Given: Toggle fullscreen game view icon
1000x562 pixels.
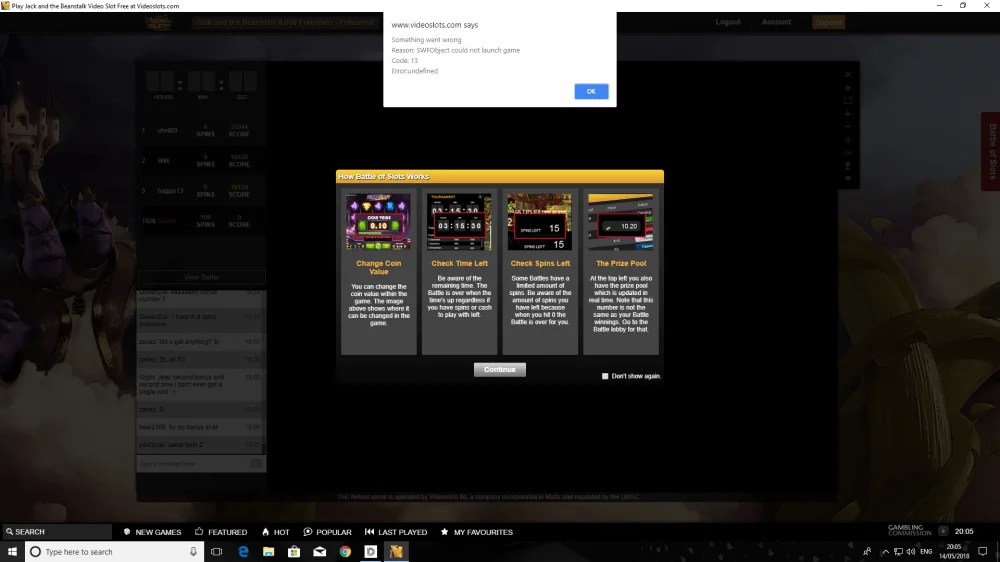Looking at the screenshot, I should tap(848, 100).
